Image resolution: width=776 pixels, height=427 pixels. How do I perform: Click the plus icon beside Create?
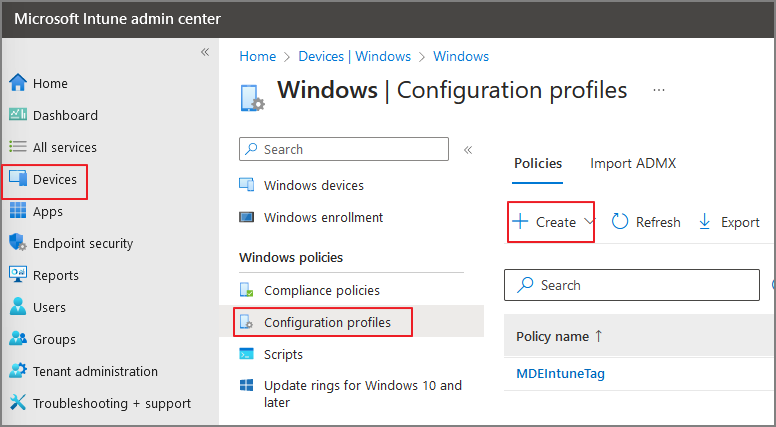click(x=520, y=221)
